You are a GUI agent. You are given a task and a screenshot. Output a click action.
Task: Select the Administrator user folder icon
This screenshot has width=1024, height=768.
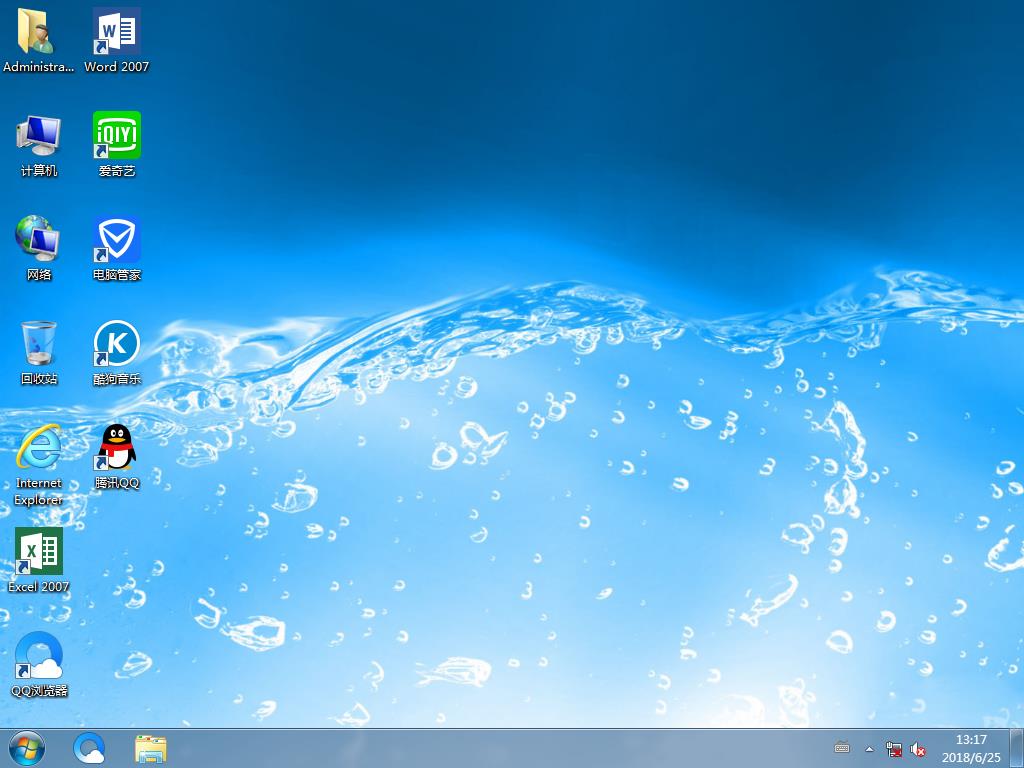(x=38, y=33)
